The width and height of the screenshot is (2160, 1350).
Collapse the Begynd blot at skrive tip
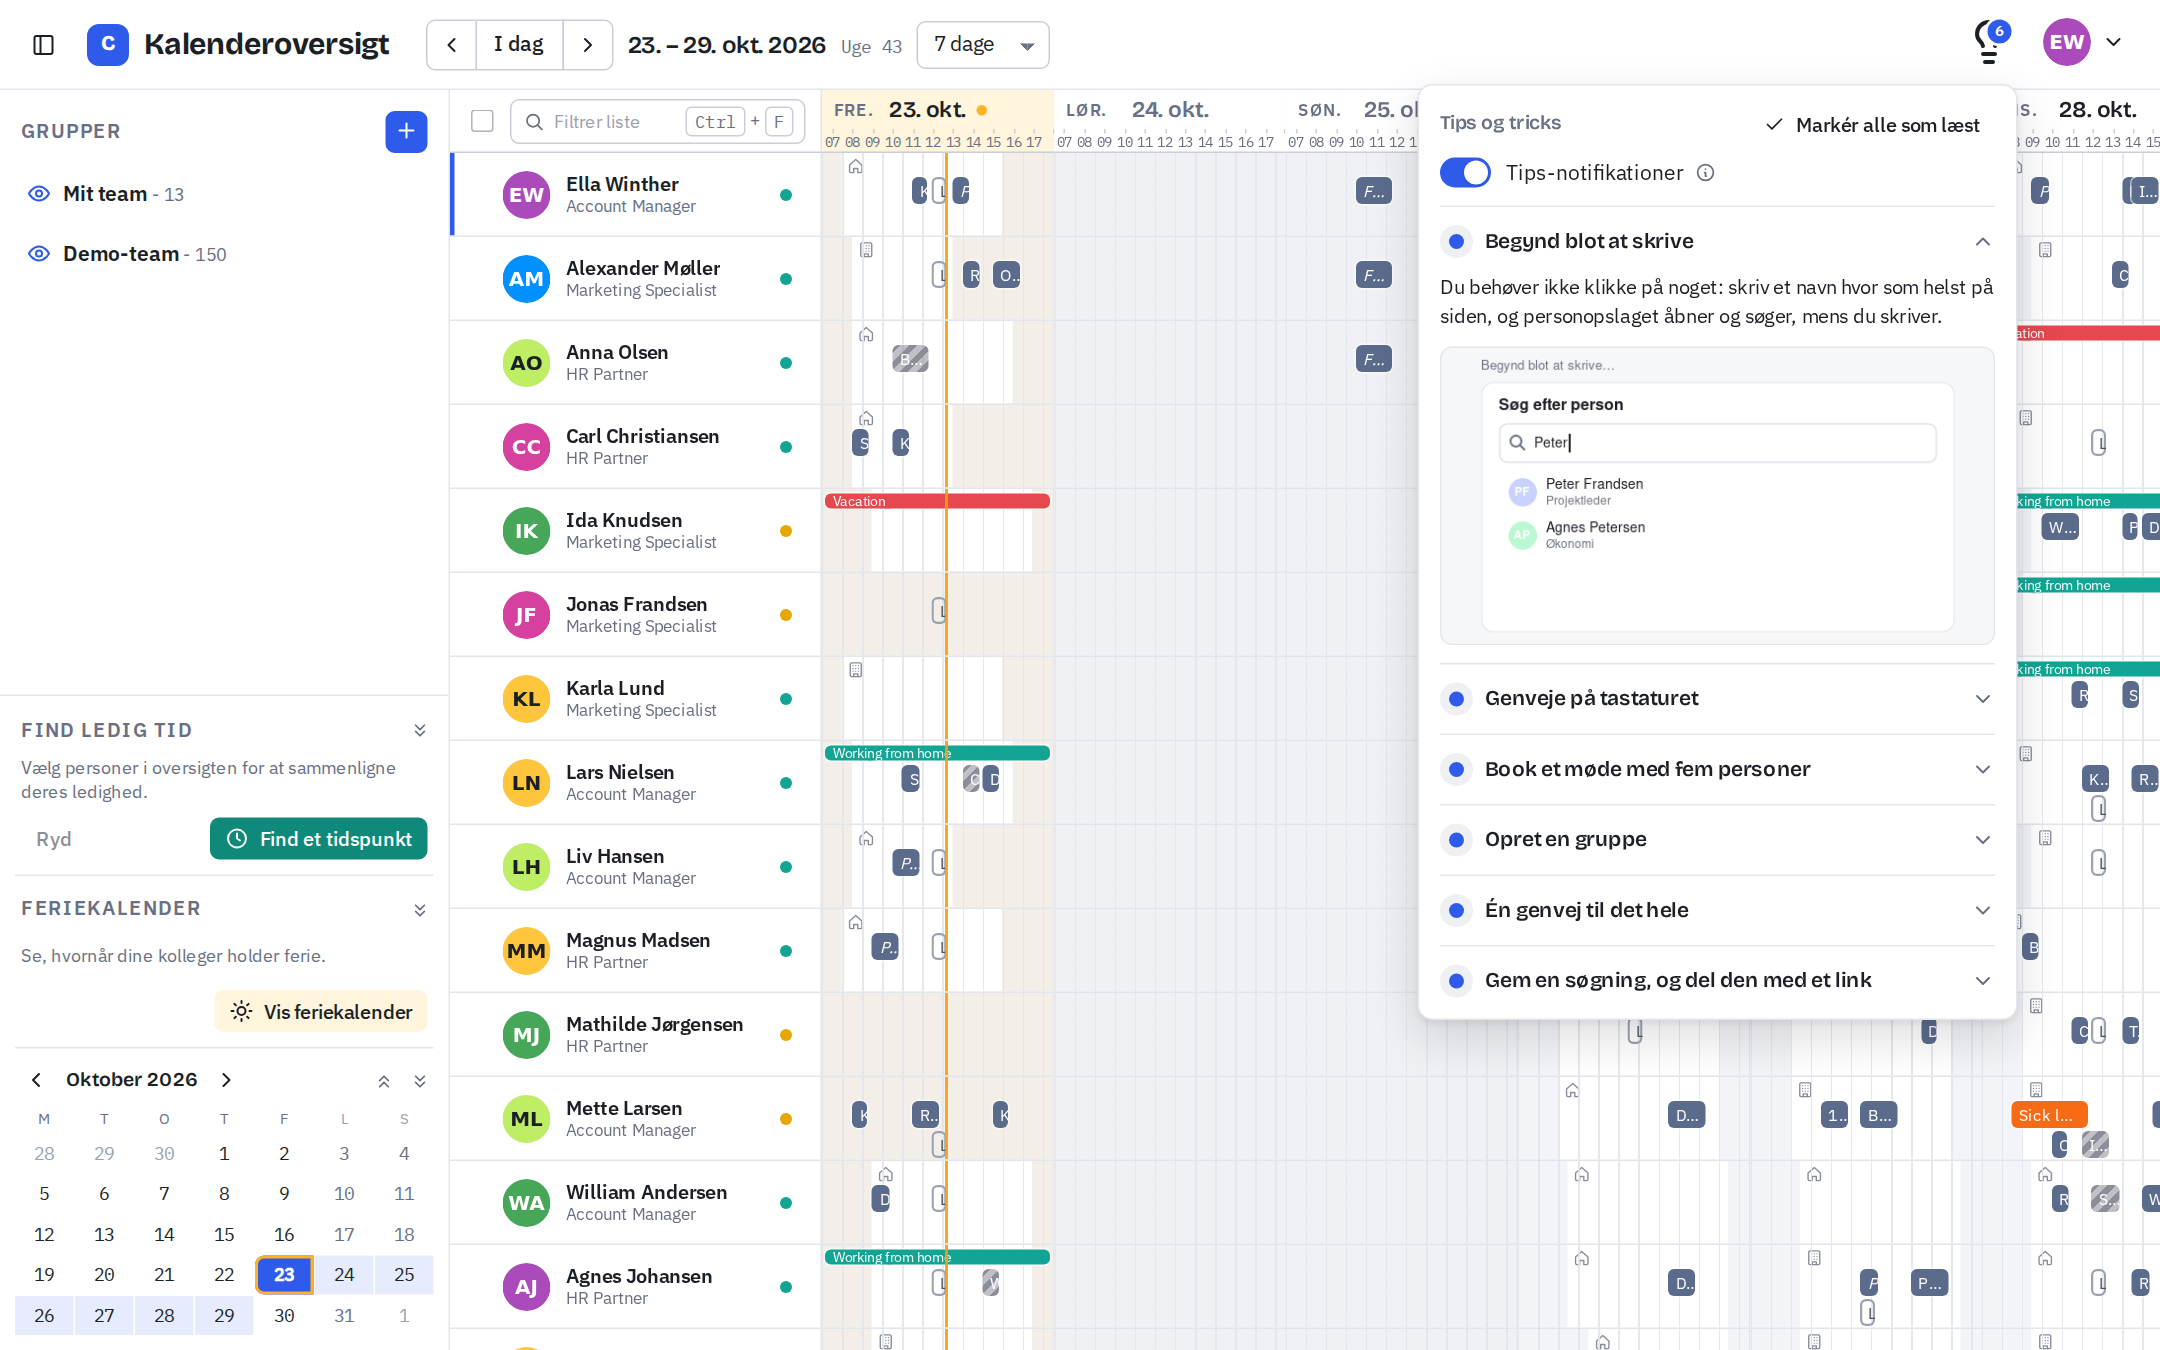[1717, 241]
